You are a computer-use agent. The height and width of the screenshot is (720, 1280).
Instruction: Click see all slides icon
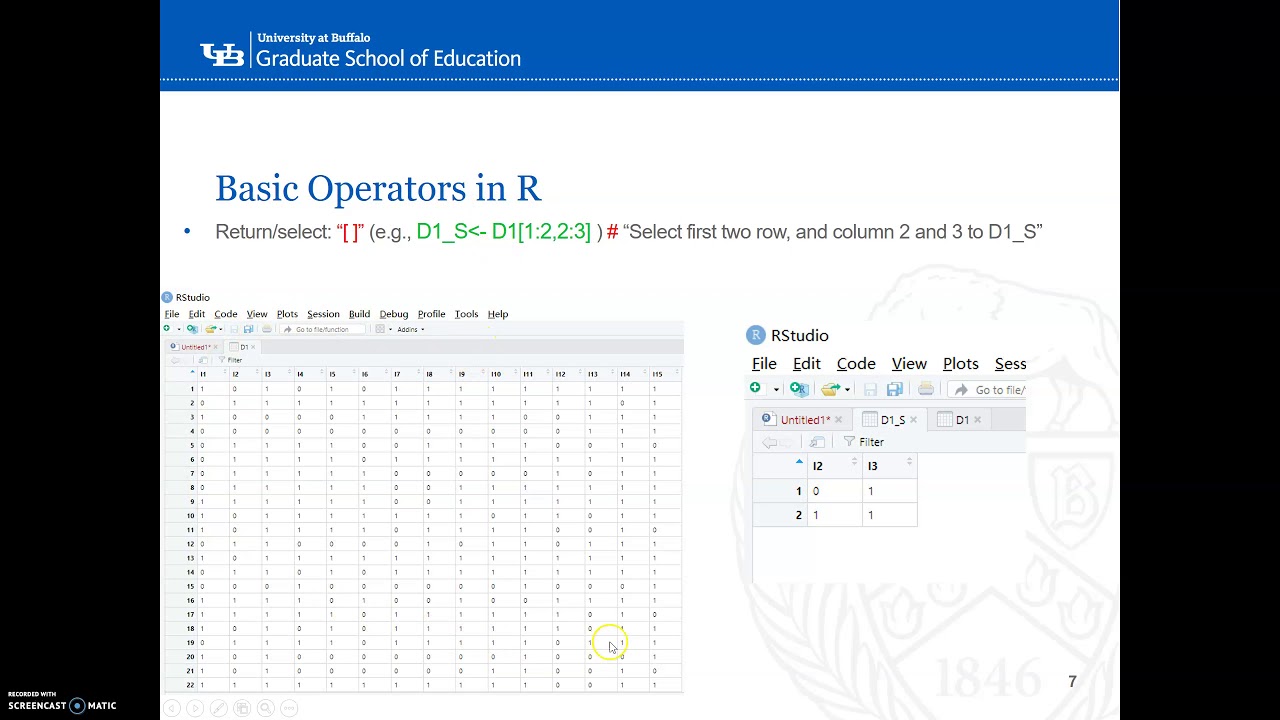click(x=242, y=708)
